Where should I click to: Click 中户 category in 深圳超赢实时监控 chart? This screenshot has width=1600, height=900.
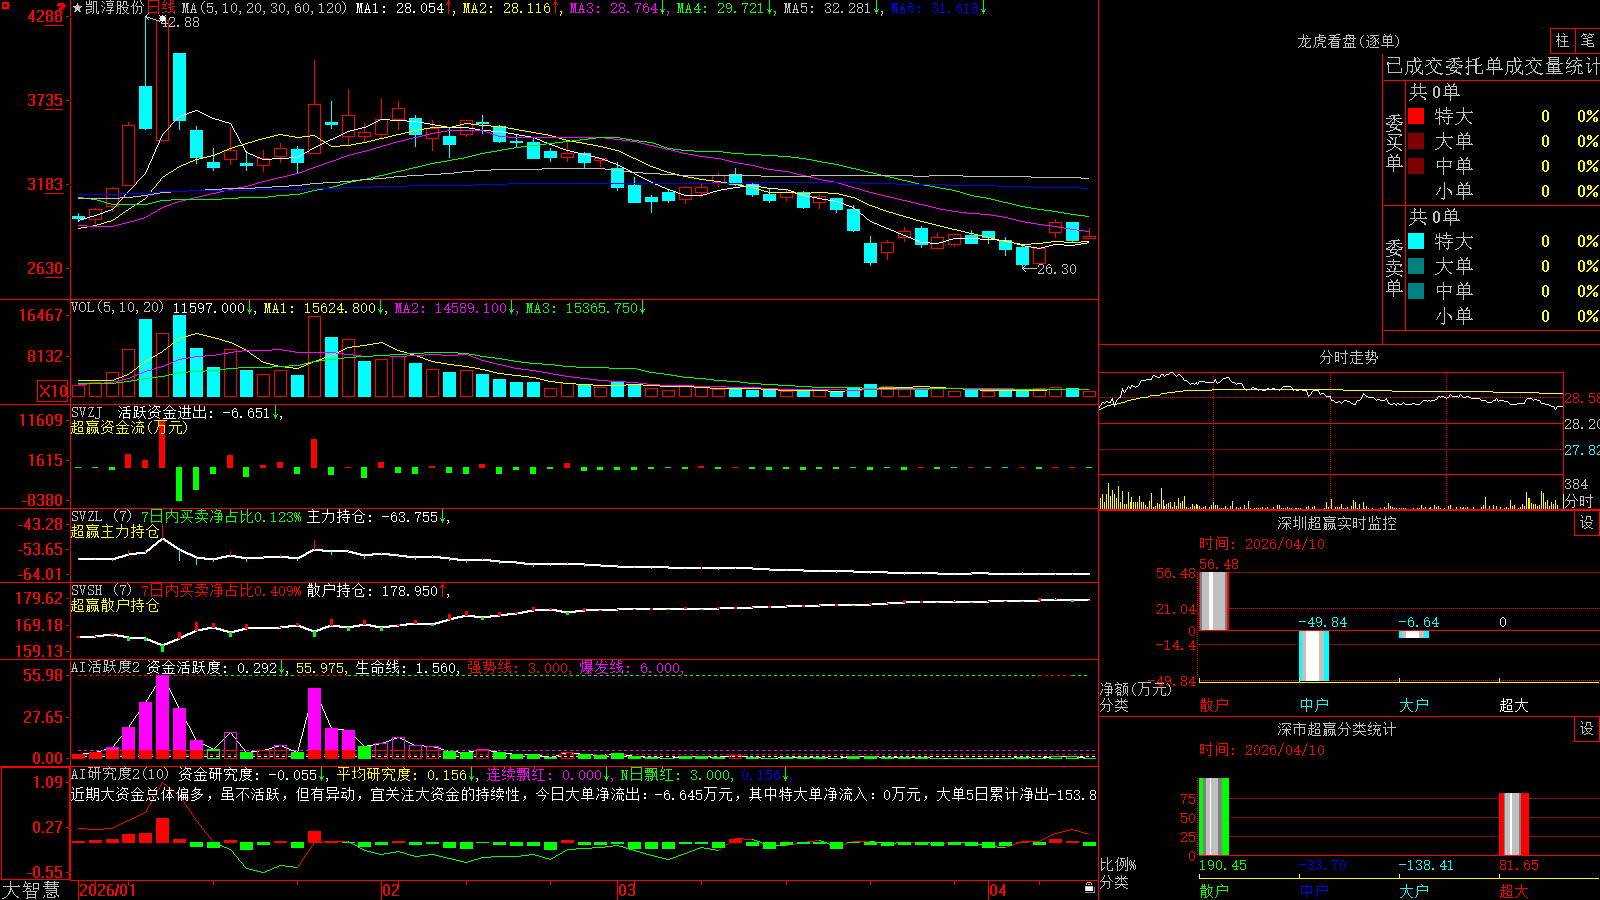[x=1314, y=705]
